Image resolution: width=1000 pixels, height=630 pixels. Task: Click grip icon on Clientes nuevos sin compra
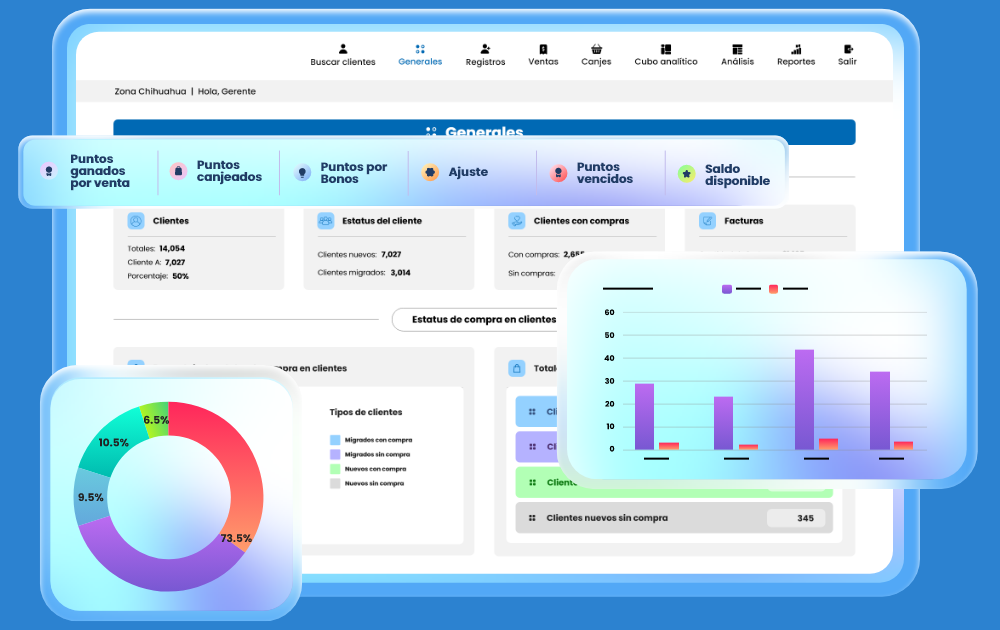point(532,518)
